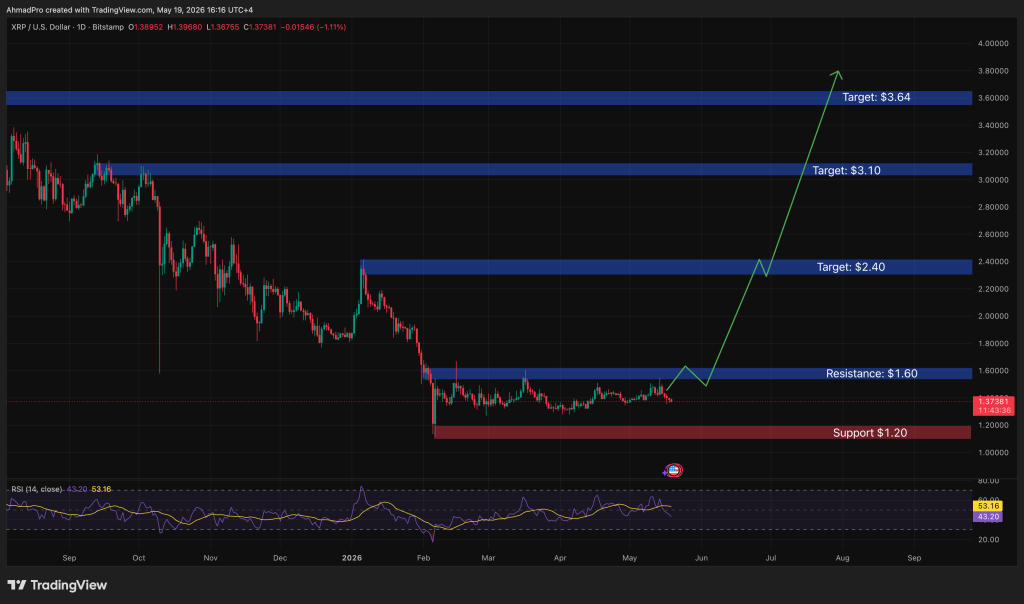Click the −0.01546 (−1.11%) change value

(x=313, y=27)
